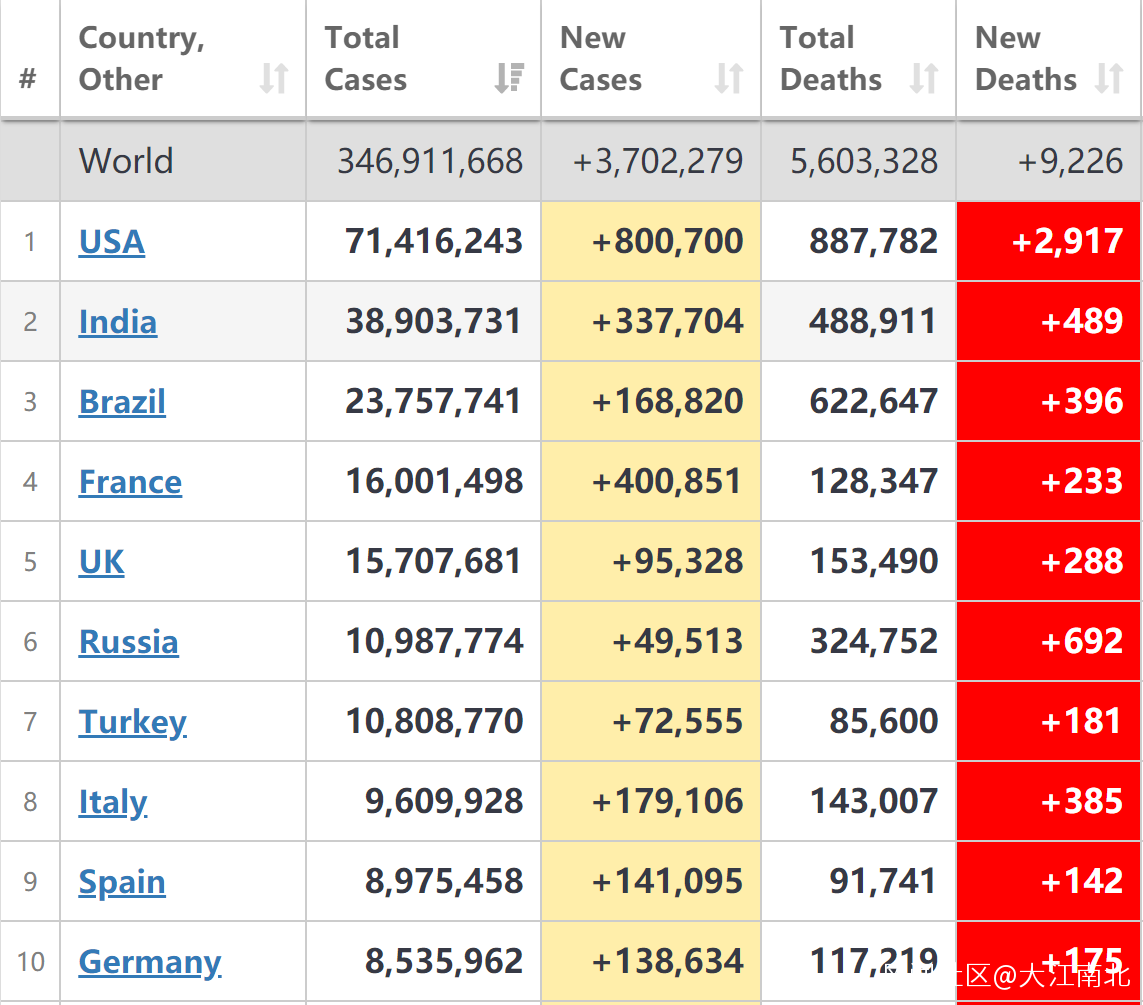Click the # rank column header
The width and height of the screenshot is (1143, 1005).
(x=28, y=78)
